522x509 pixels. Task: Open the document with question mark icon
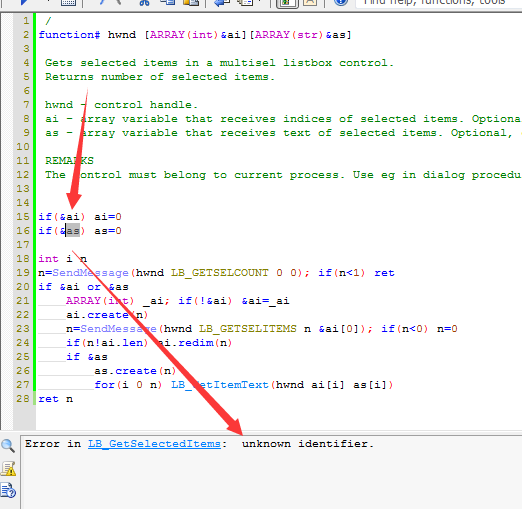point(8,491)
